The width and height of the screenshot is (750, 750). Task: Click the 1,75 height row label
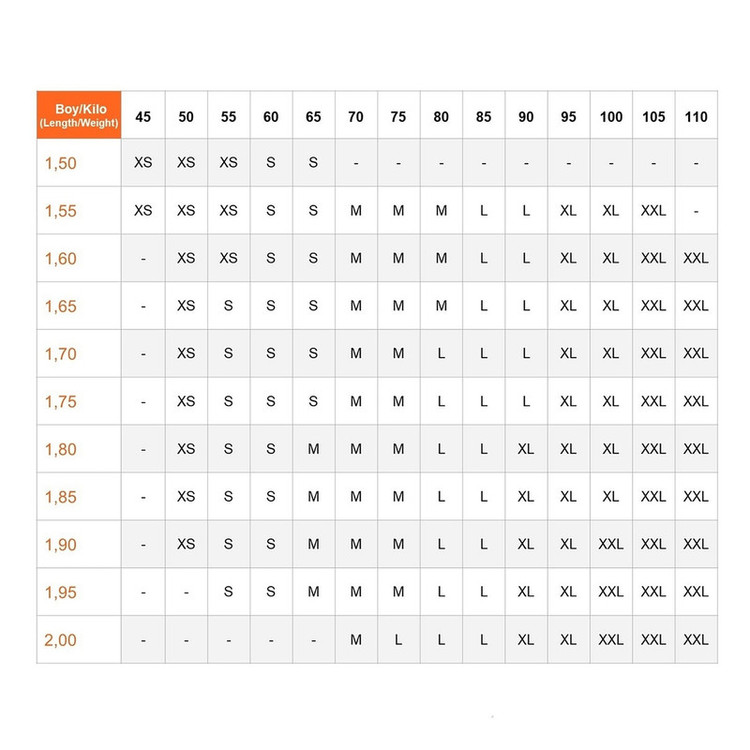(61, 401)
